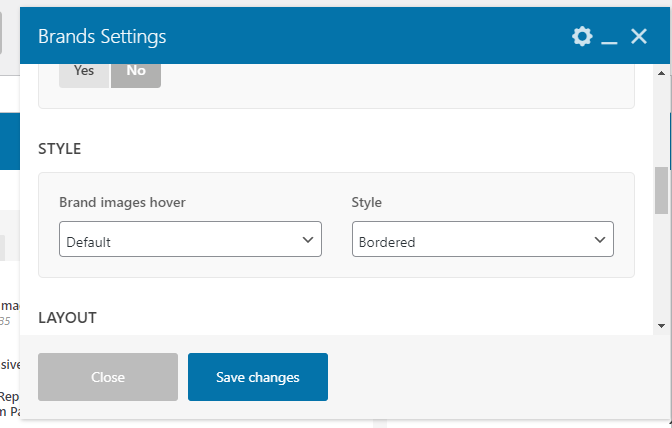The image size is (672, 428).
Task: Minimize the Brands Settings panel
Action: [610, 37]
